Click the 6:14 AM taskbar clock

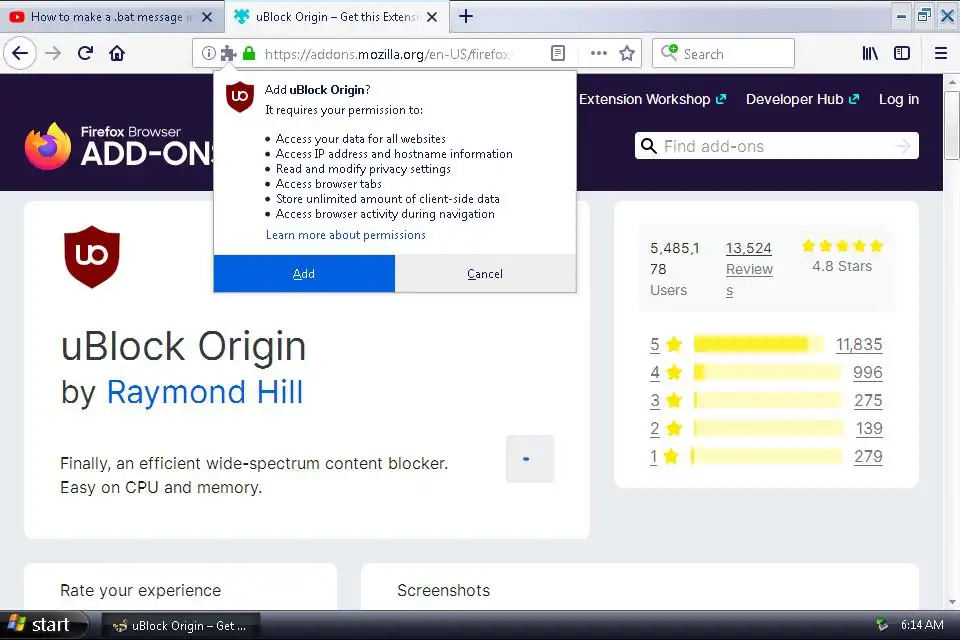coord(921,625)
